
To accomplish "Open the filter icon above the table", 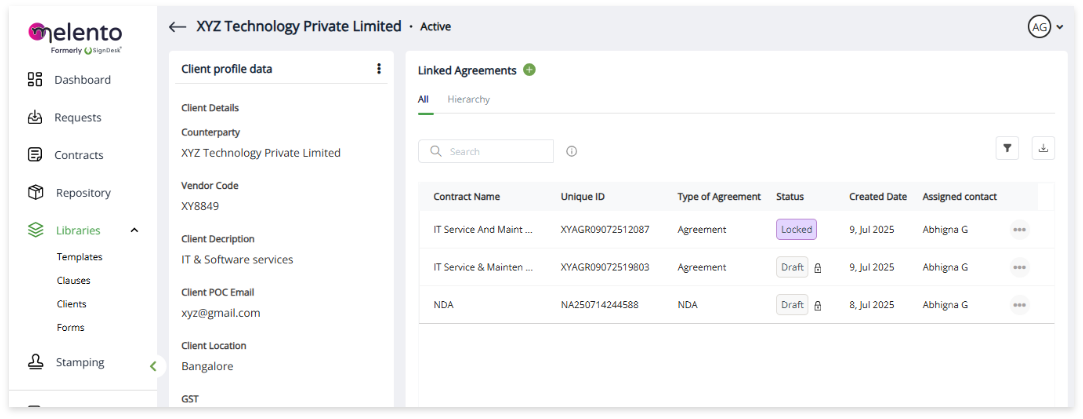I will coord(1007,148).
